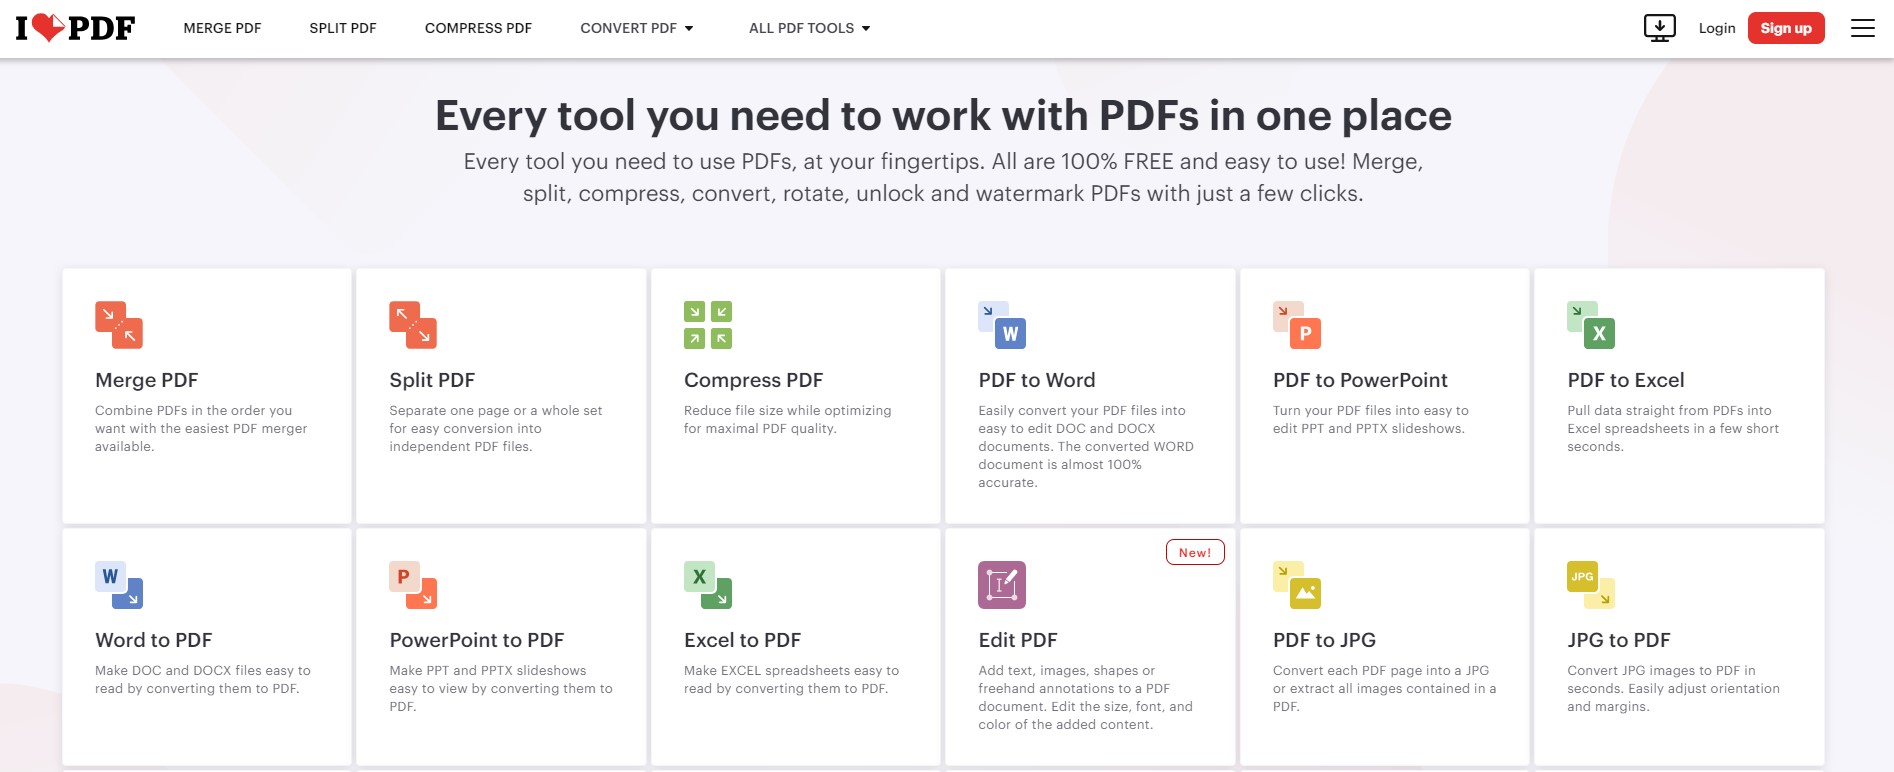1894x772 pixels.
Task: Click the PDF to PowerPoint icon
Action: (x=1297, y=325)
